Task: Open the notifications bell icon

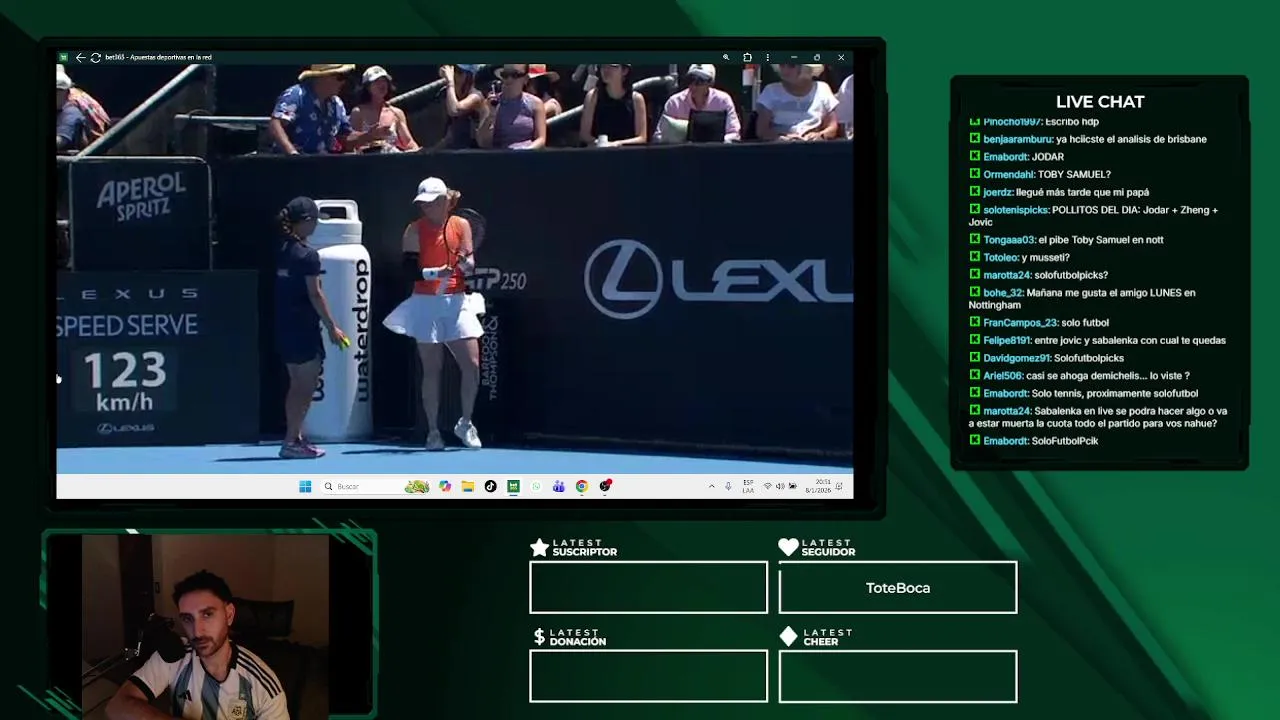Action: point(840,486)
